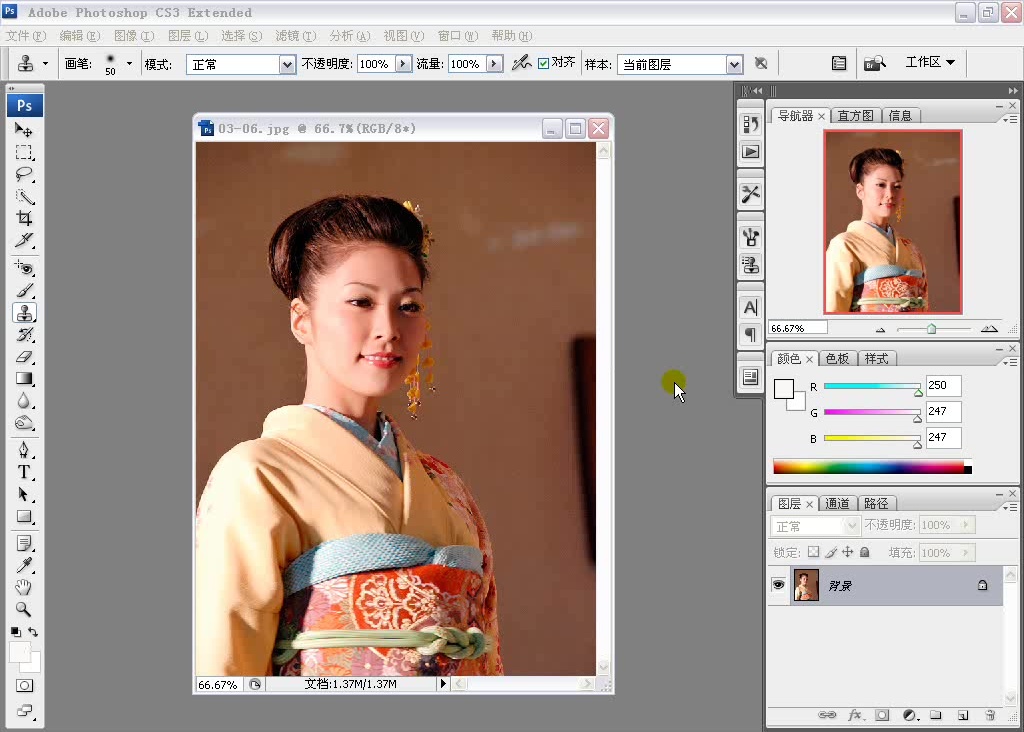This screenshot has width=1024, height=732.
Task: Open the 模式 blend mode dropdown
Action: pyautogui.click(x=240, y=64)
